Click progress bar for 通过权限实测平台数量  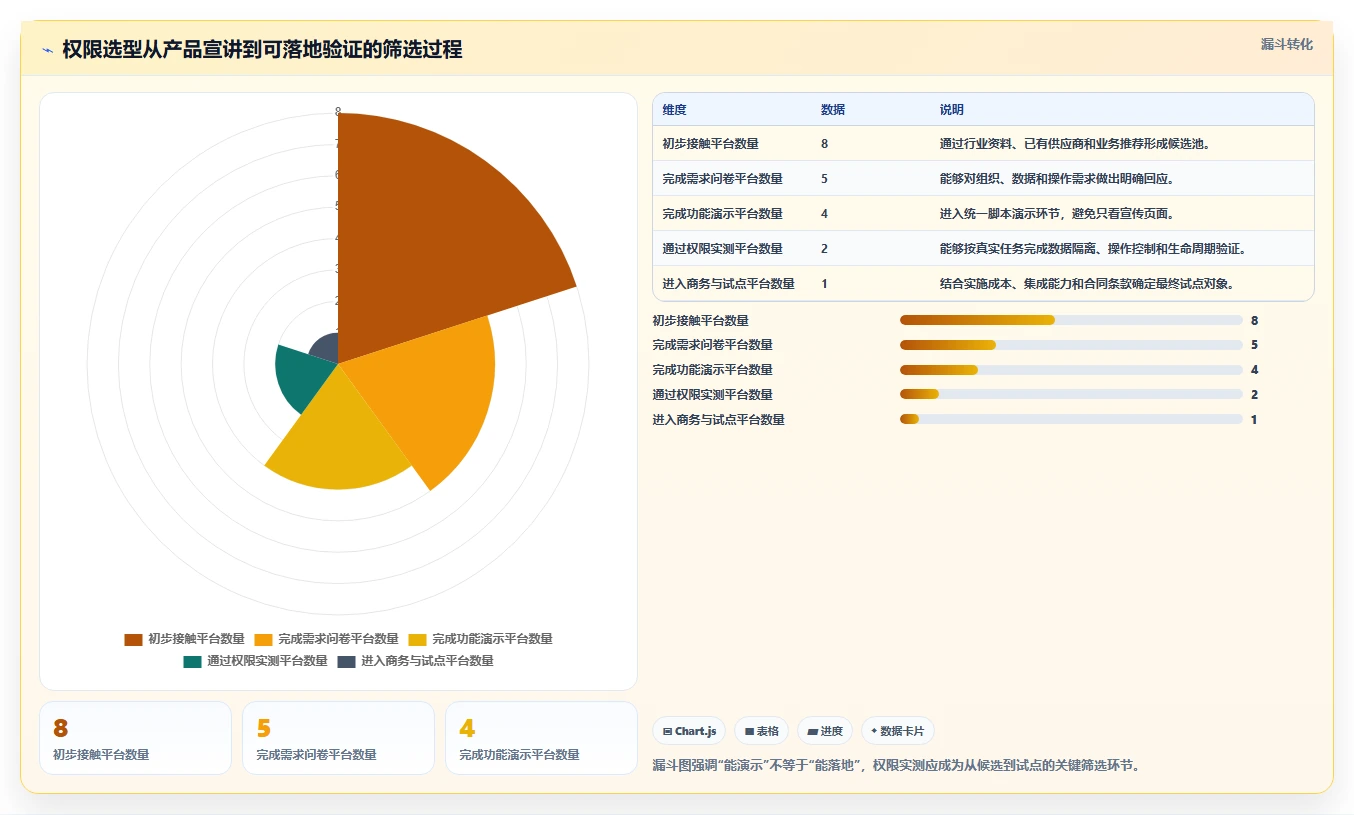coord(1071,395)
